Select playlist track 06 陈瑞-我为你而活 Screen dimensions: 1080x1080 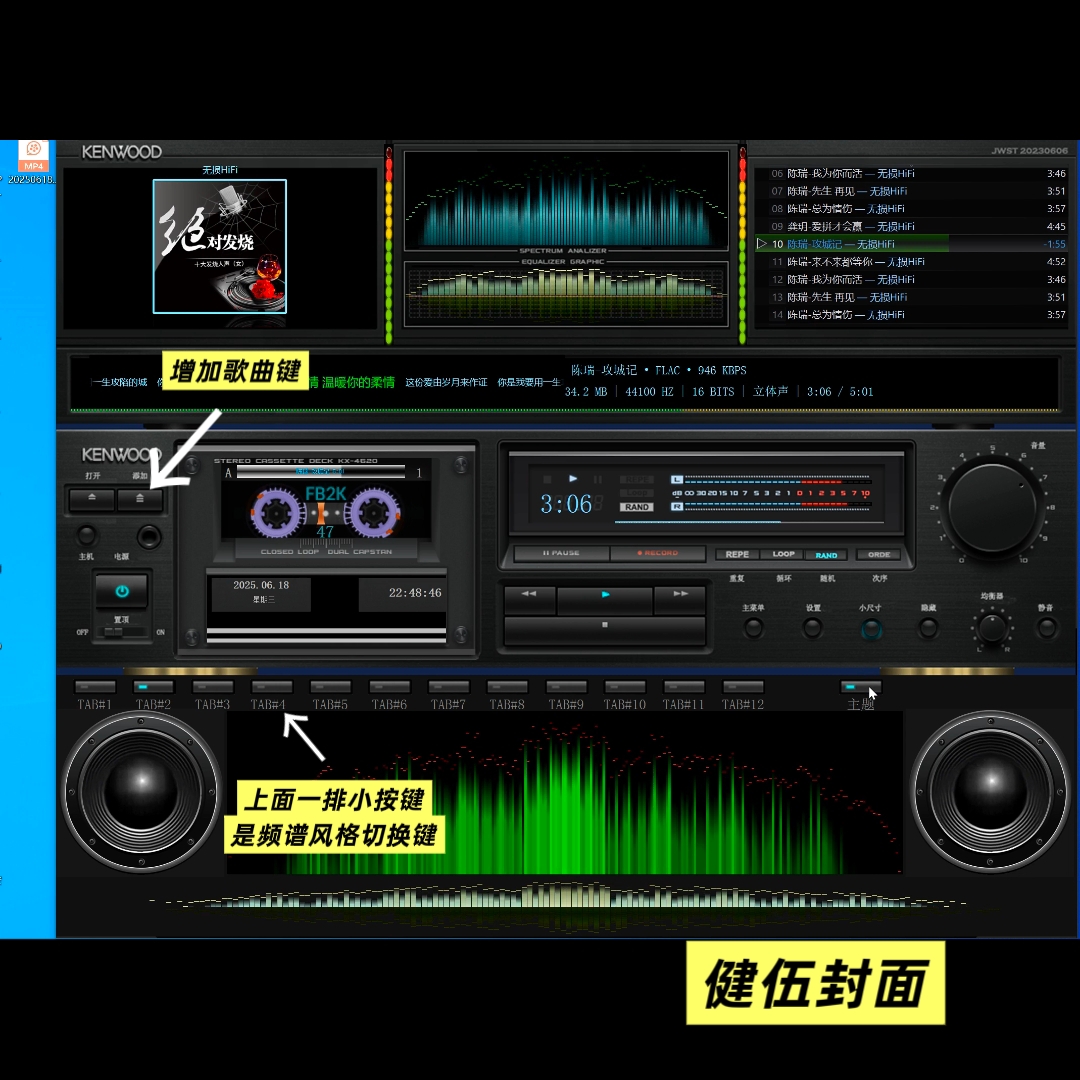pos(911,174)
